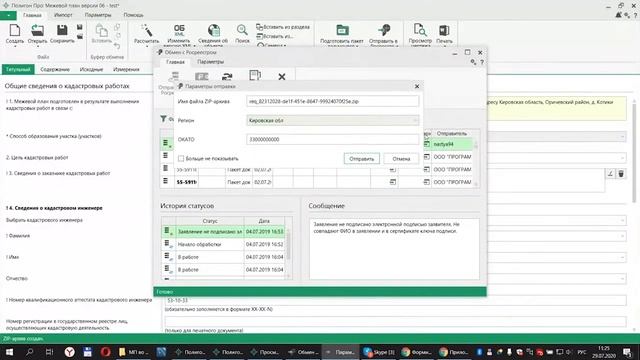Select the Исходные section tab

click(x=91, y=69)
